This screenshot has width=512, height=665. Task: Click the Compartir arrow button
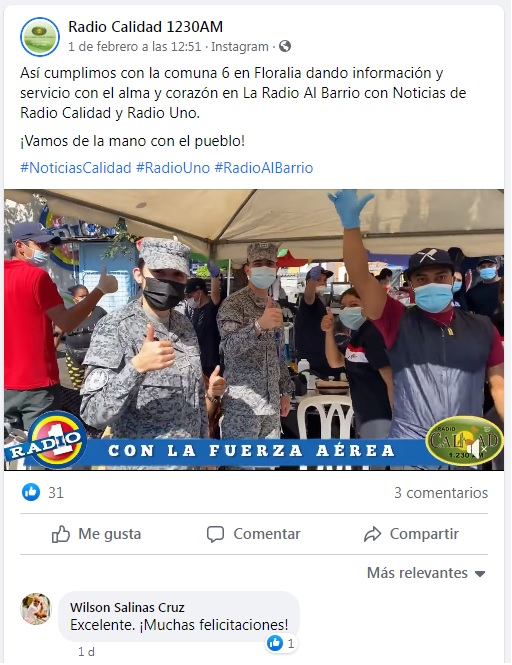coord(411,534)
